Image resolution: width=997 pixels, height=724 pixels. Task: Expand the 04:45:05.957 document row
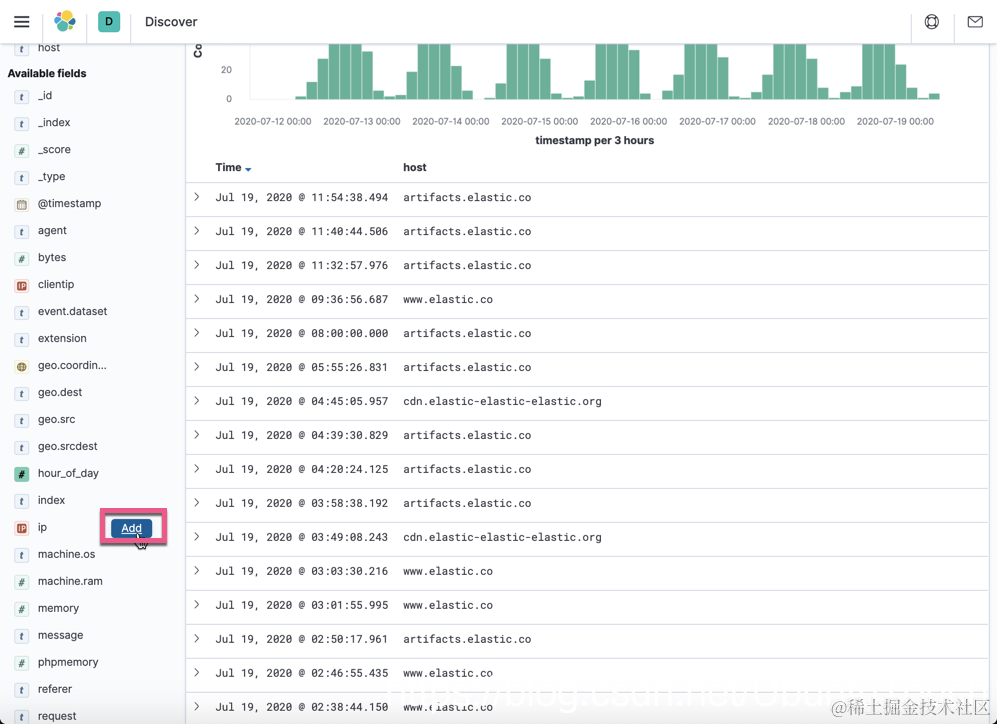click(x=196, y=400)
